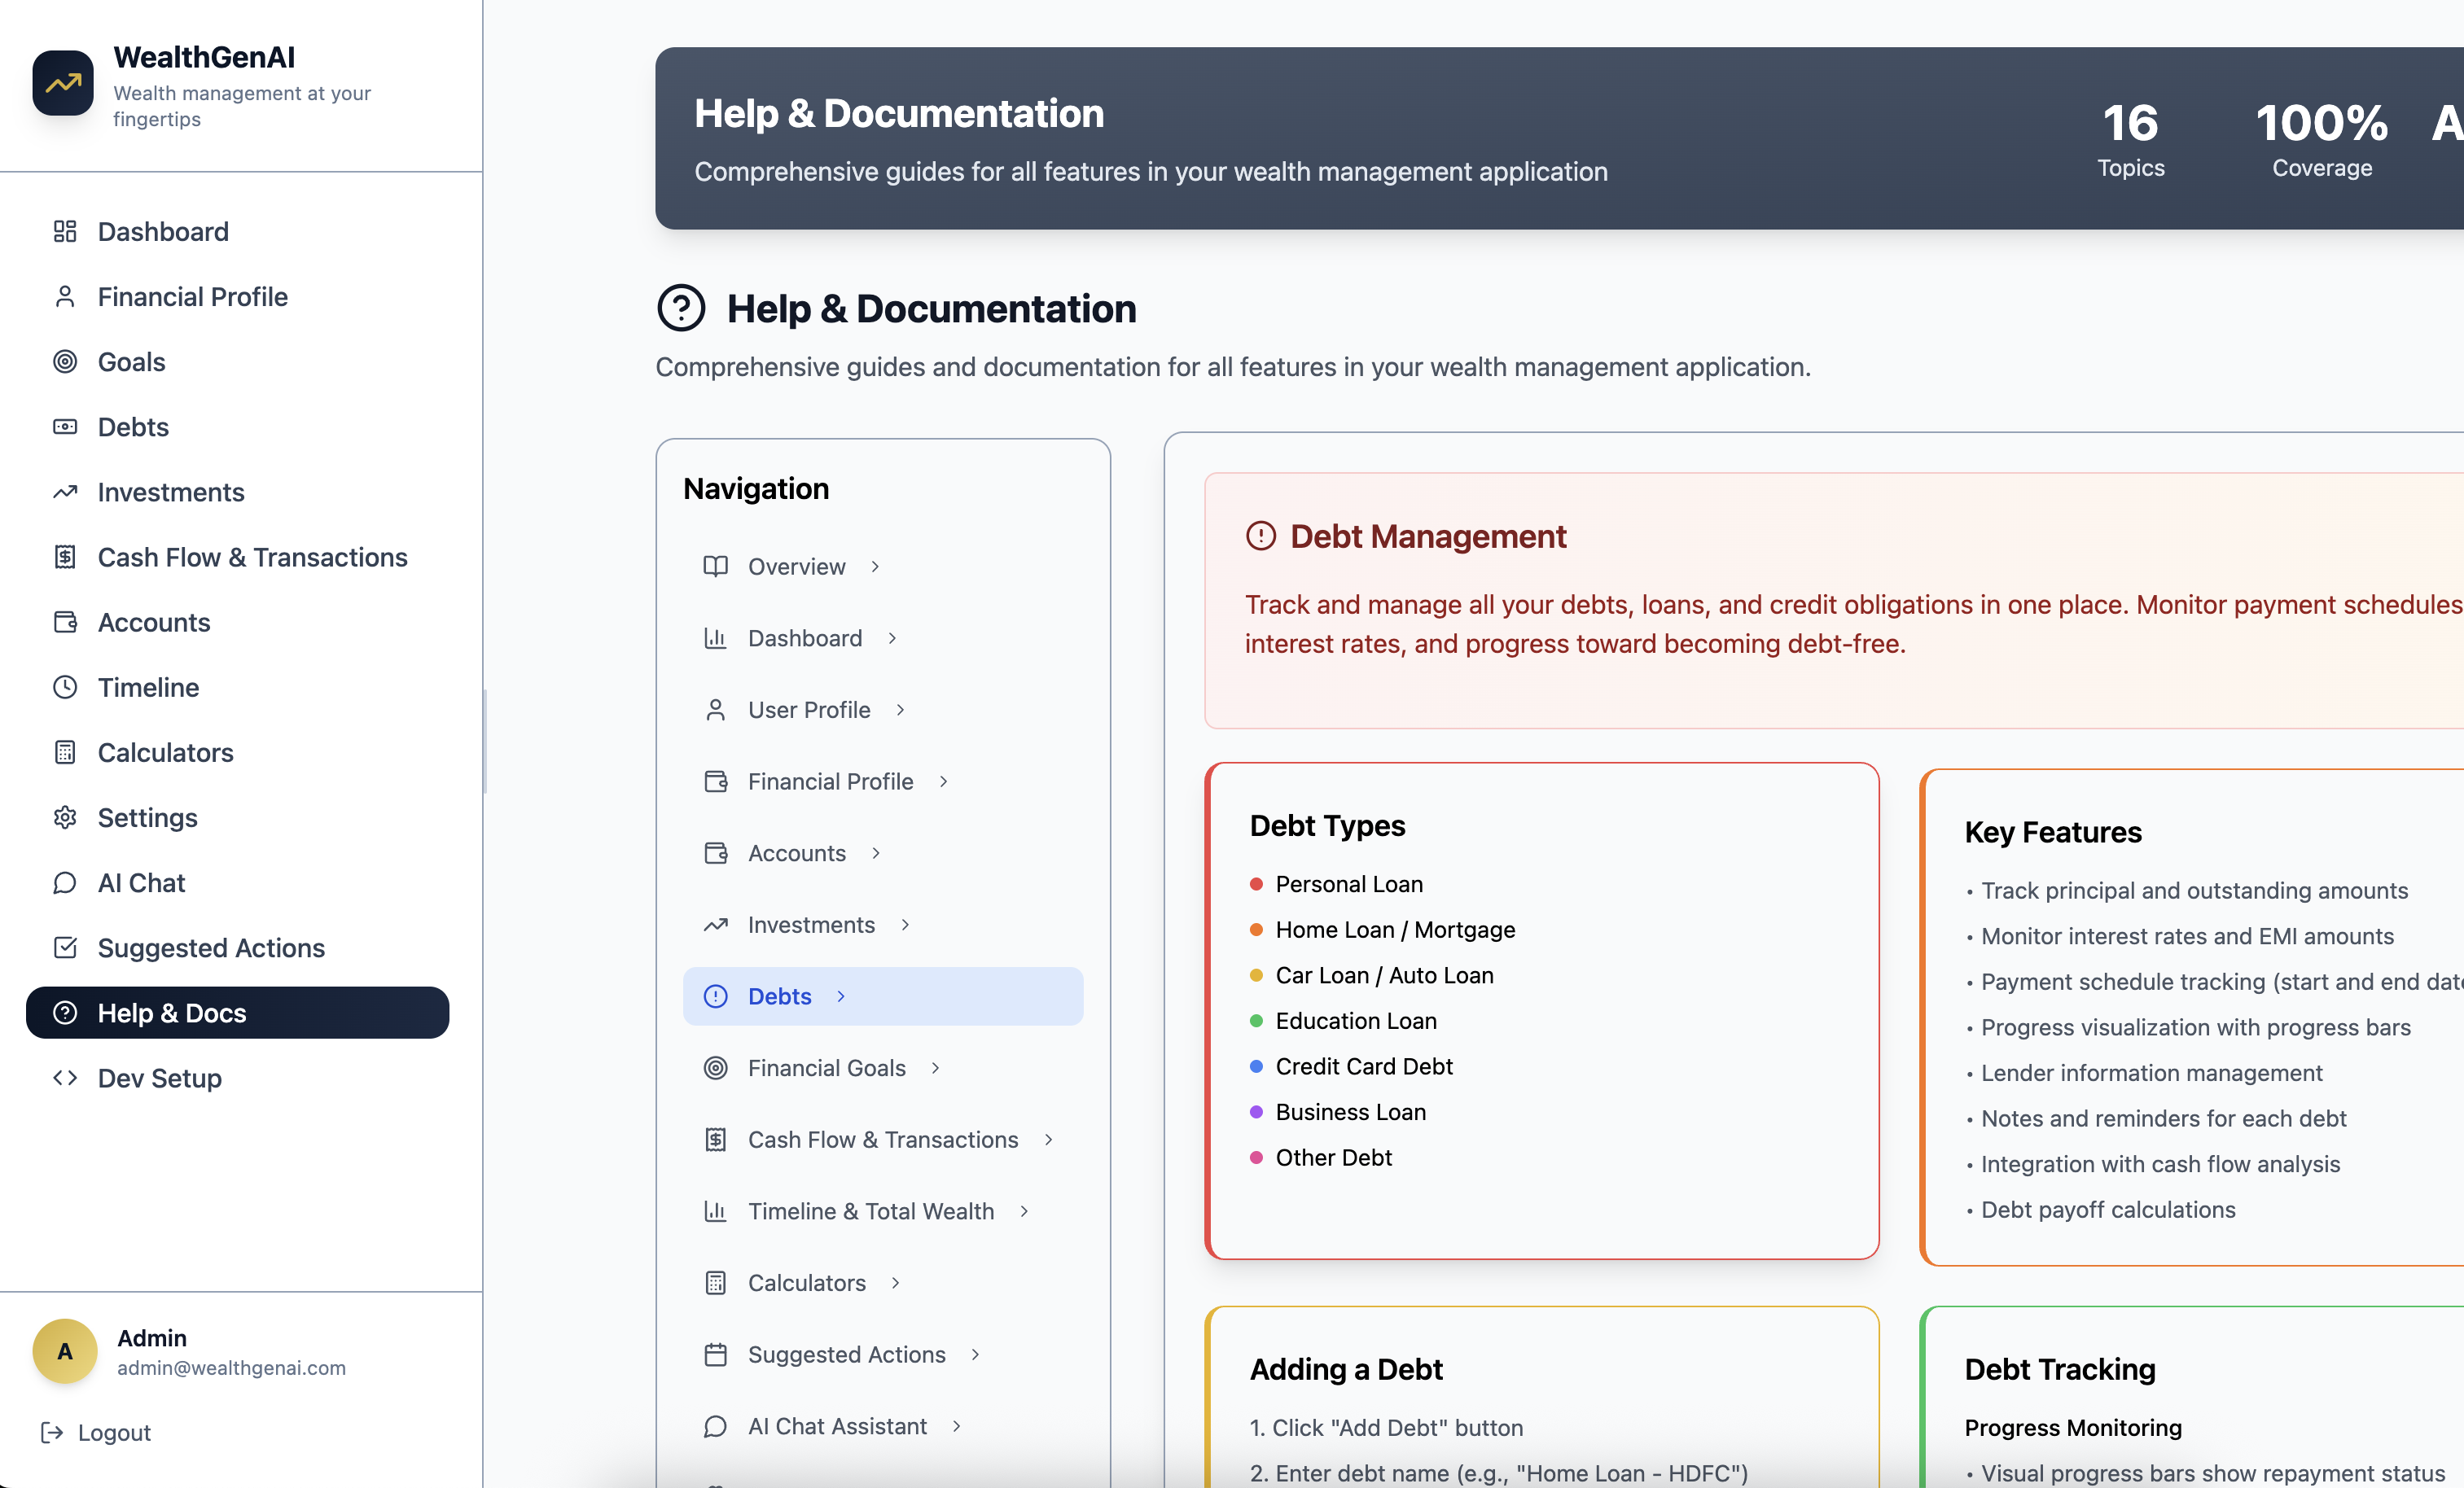Click the Overview book icon in Navigation

(x=715, y=566)
